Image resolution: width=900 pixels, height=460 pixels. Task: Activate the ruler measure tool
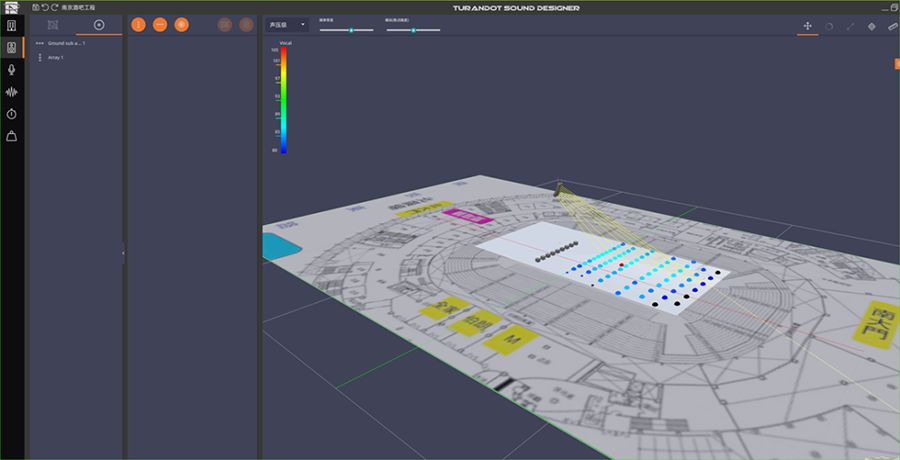[892, 26]
